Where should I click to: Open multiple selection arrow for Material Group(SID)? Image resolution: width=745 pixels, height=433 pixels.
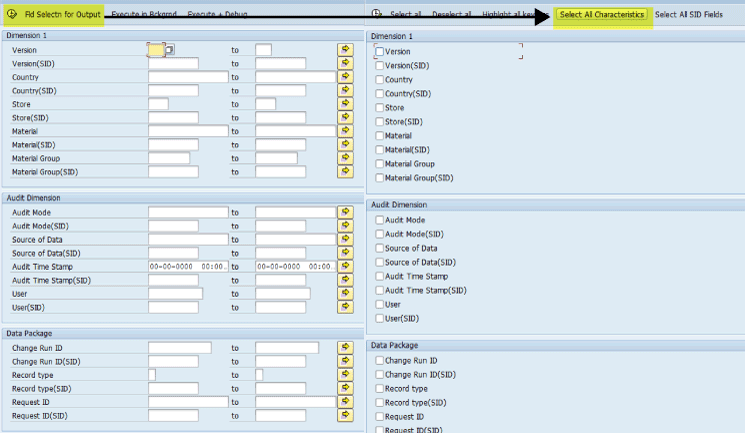tap(345, 172)
